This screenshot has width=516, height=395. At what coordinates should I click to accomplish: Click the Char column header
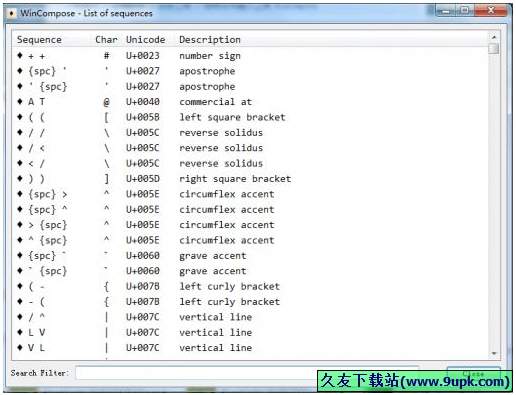[106, 40]
